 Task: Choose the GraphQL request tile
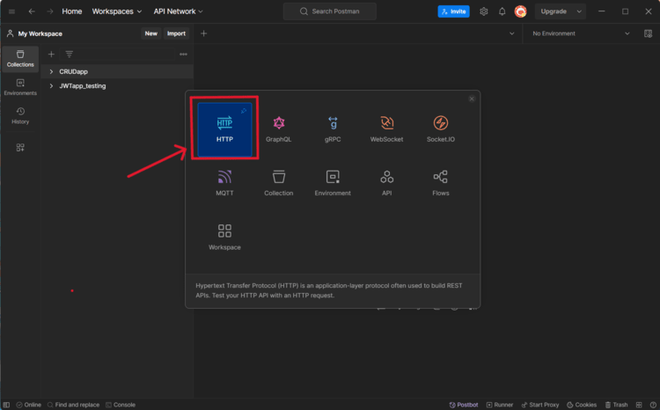pos(278,129)
